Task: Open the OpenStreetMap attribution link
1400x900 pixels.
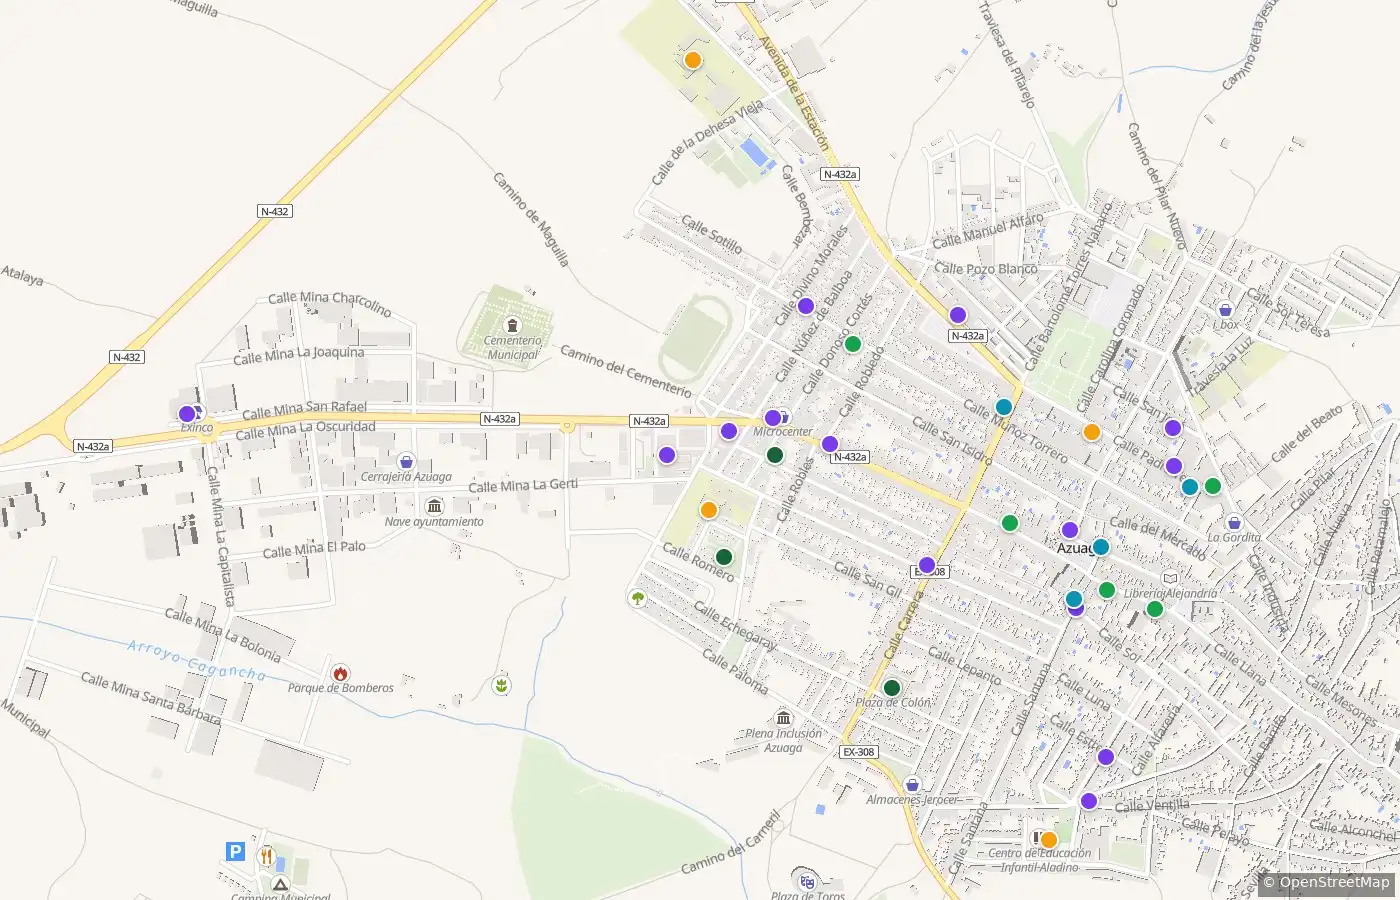Action: (x=1334, y=882)
